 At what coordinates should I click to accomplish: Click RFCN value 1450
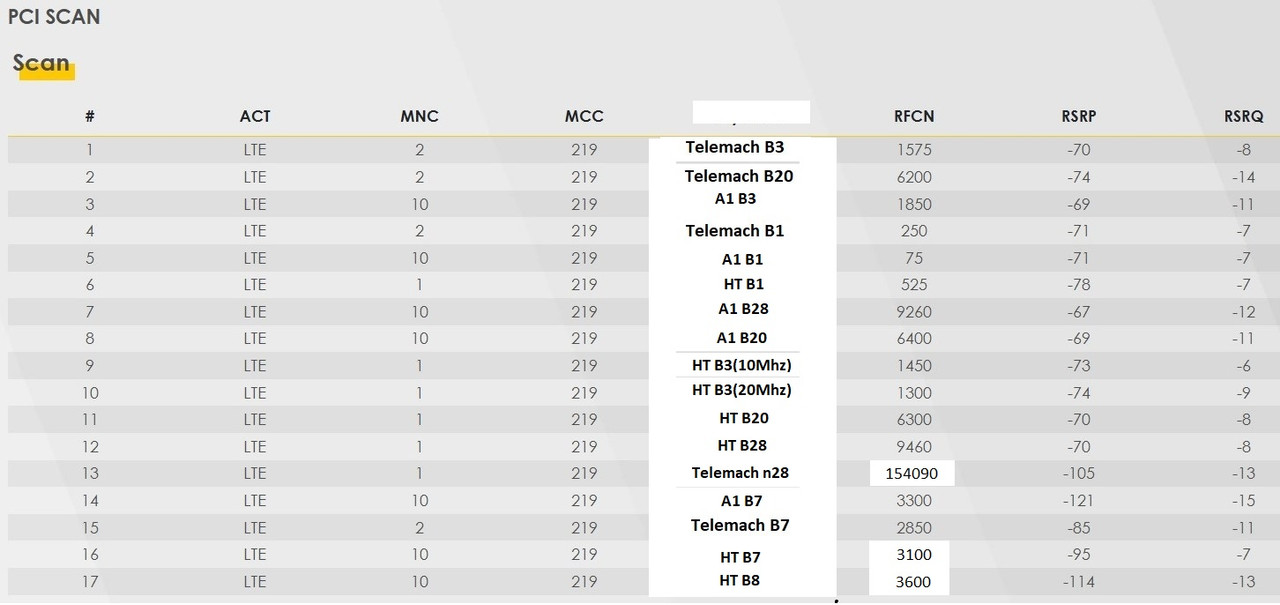tap(914, 366)
